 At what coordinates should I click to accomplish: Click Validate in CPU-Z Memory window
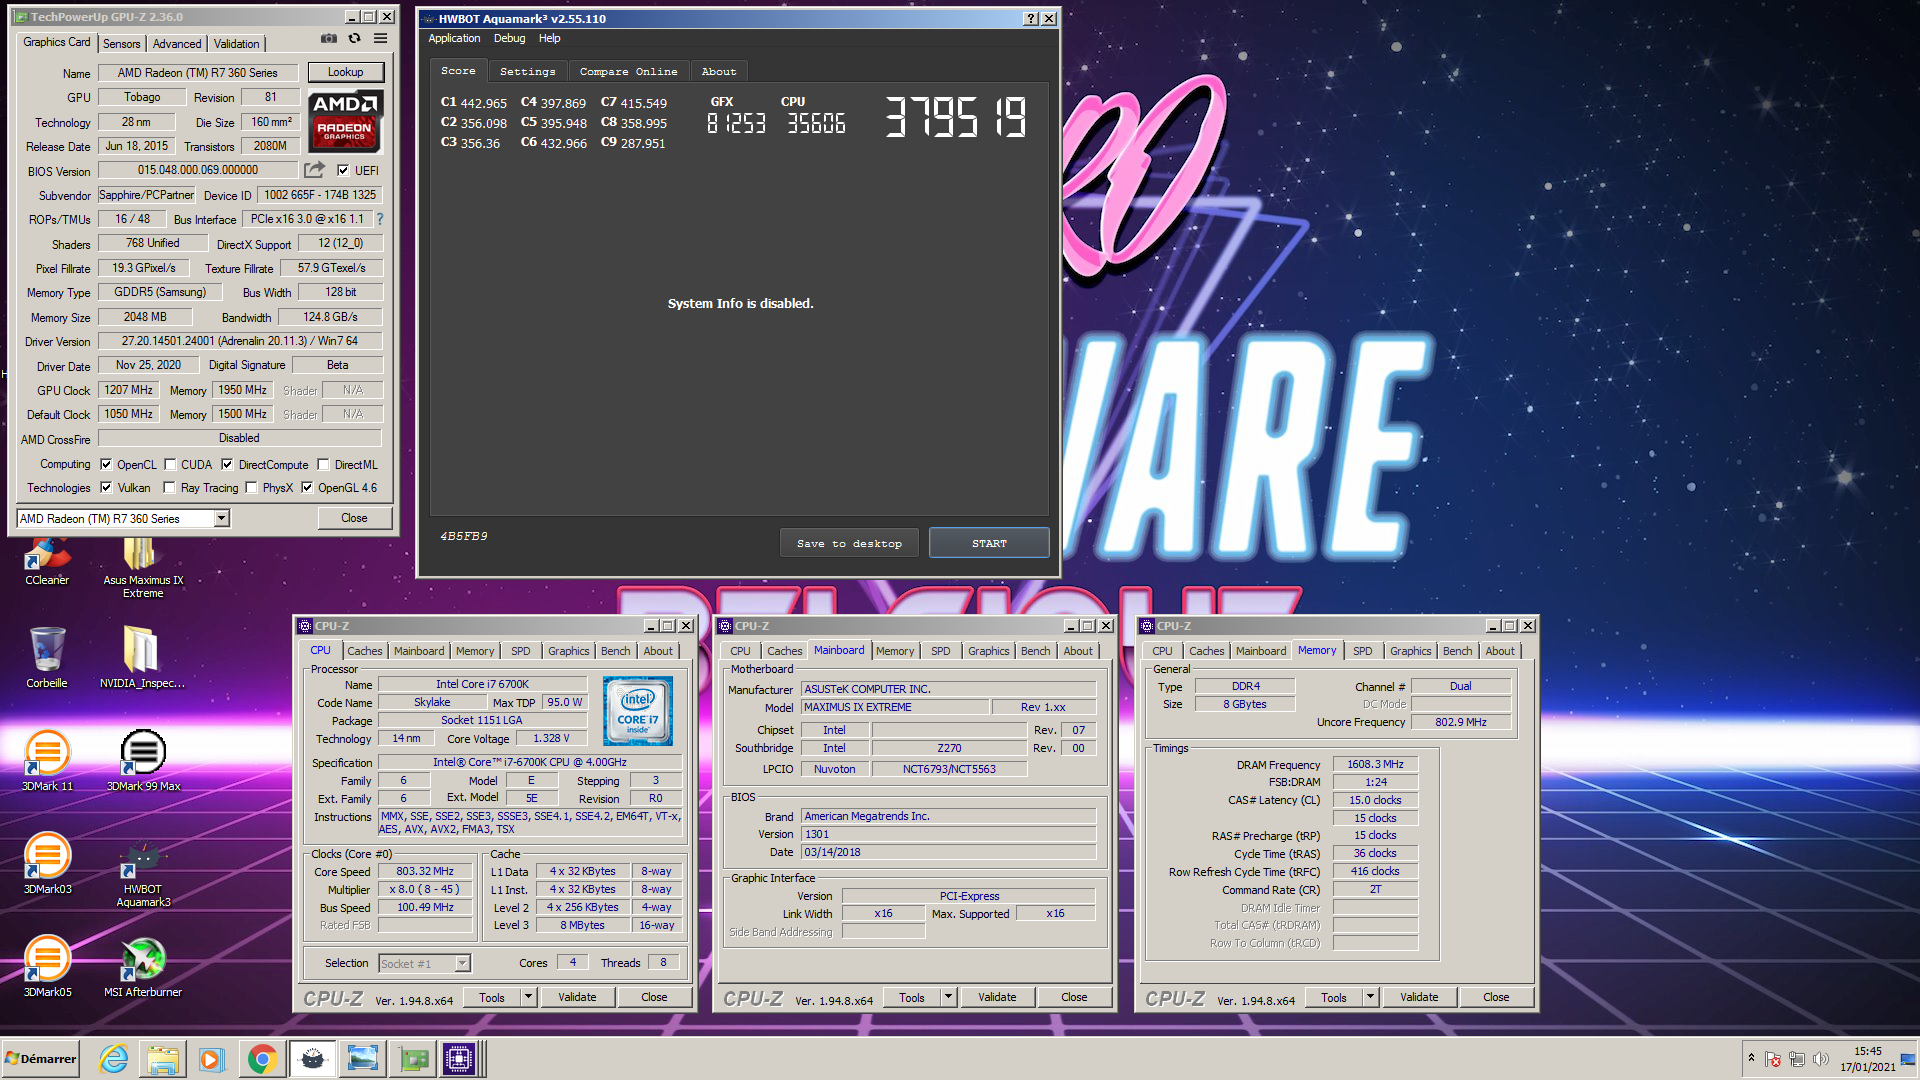click(1419, 997)
